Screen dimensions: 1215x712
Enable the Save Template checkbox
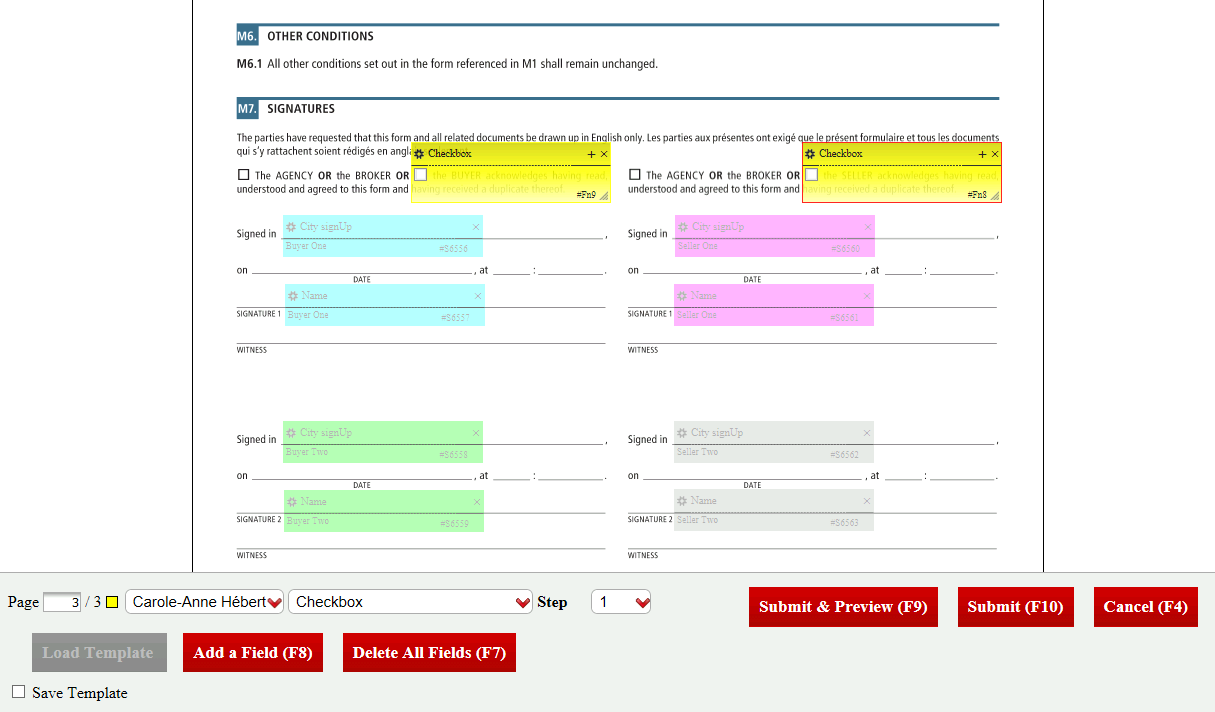[19, 692]
